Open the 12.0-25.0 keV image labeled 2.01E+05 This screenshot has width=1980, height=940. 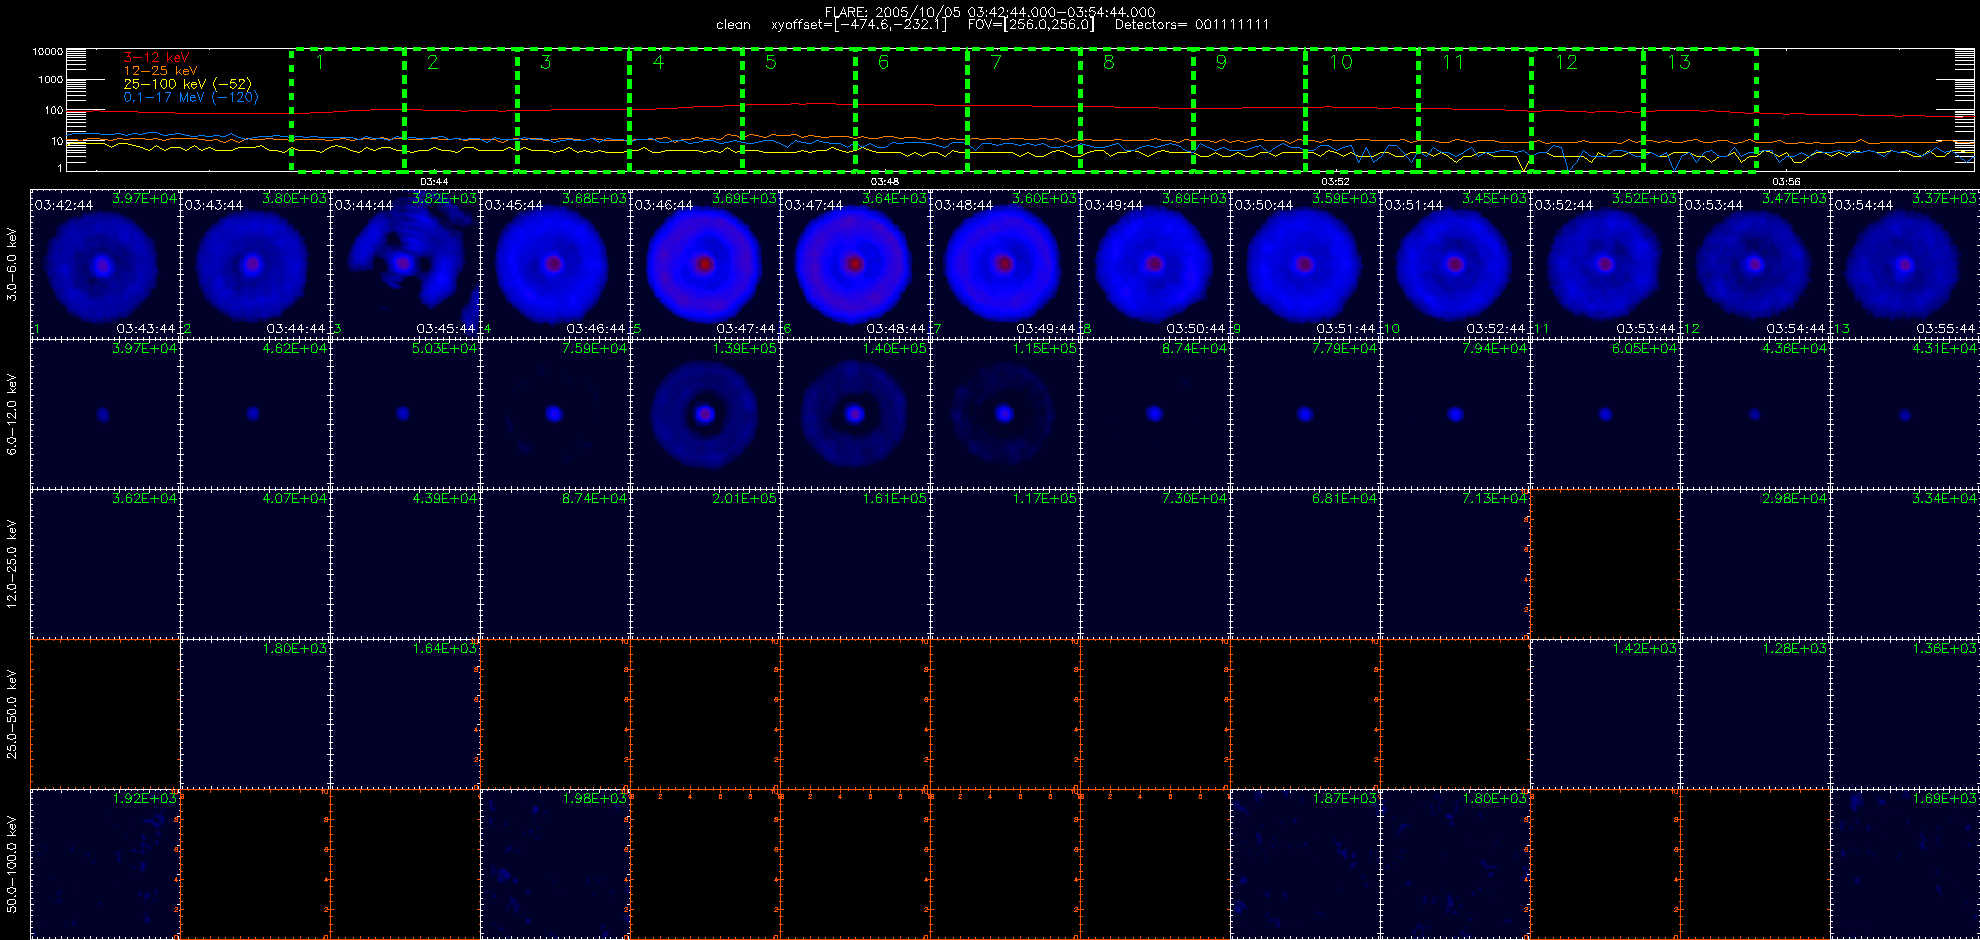point(705,564)
